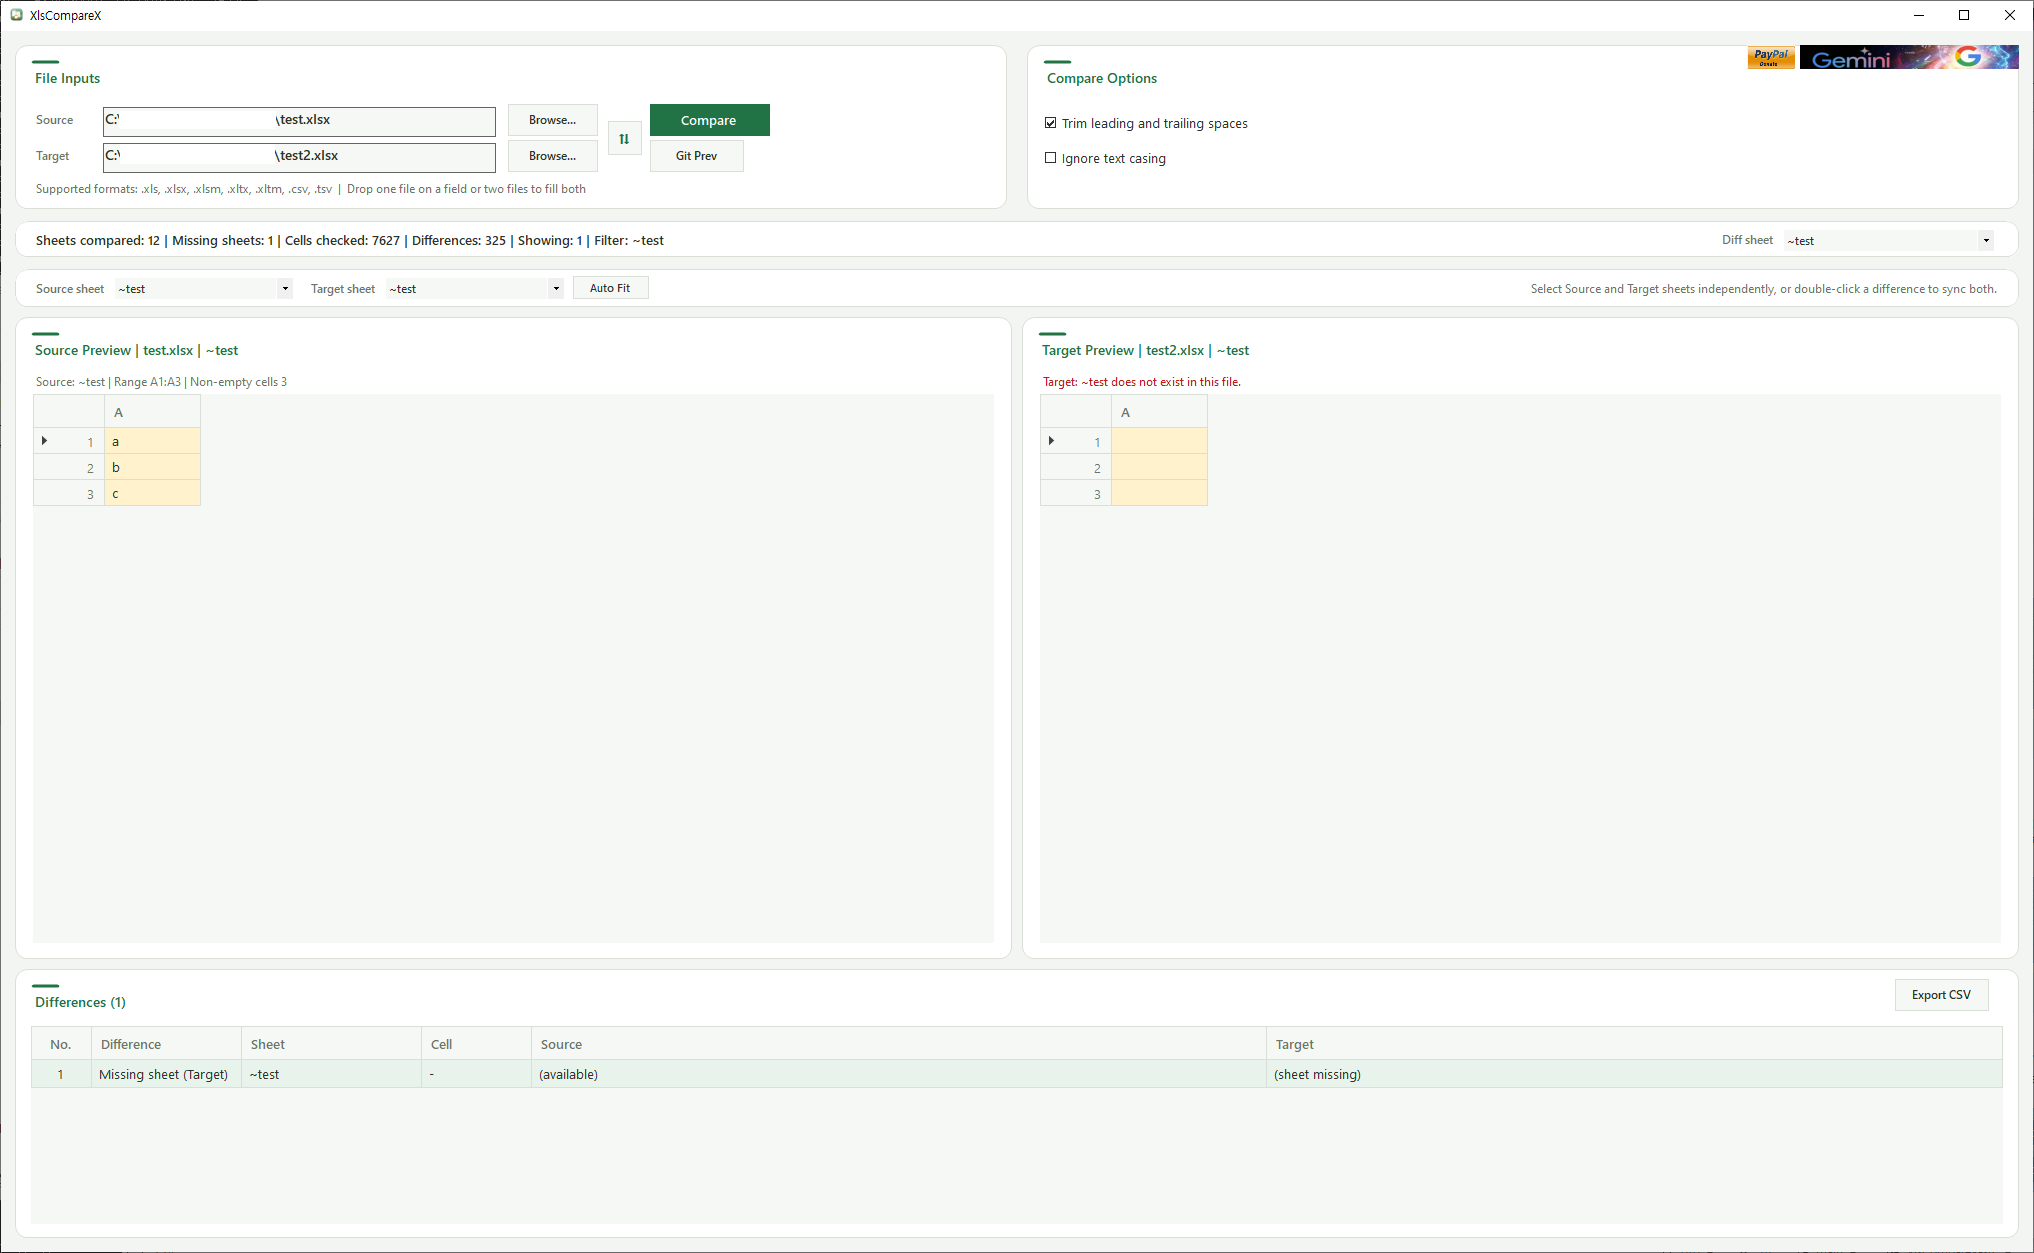Click the XlsCompareX title bar icon

(x=16, y=15)
